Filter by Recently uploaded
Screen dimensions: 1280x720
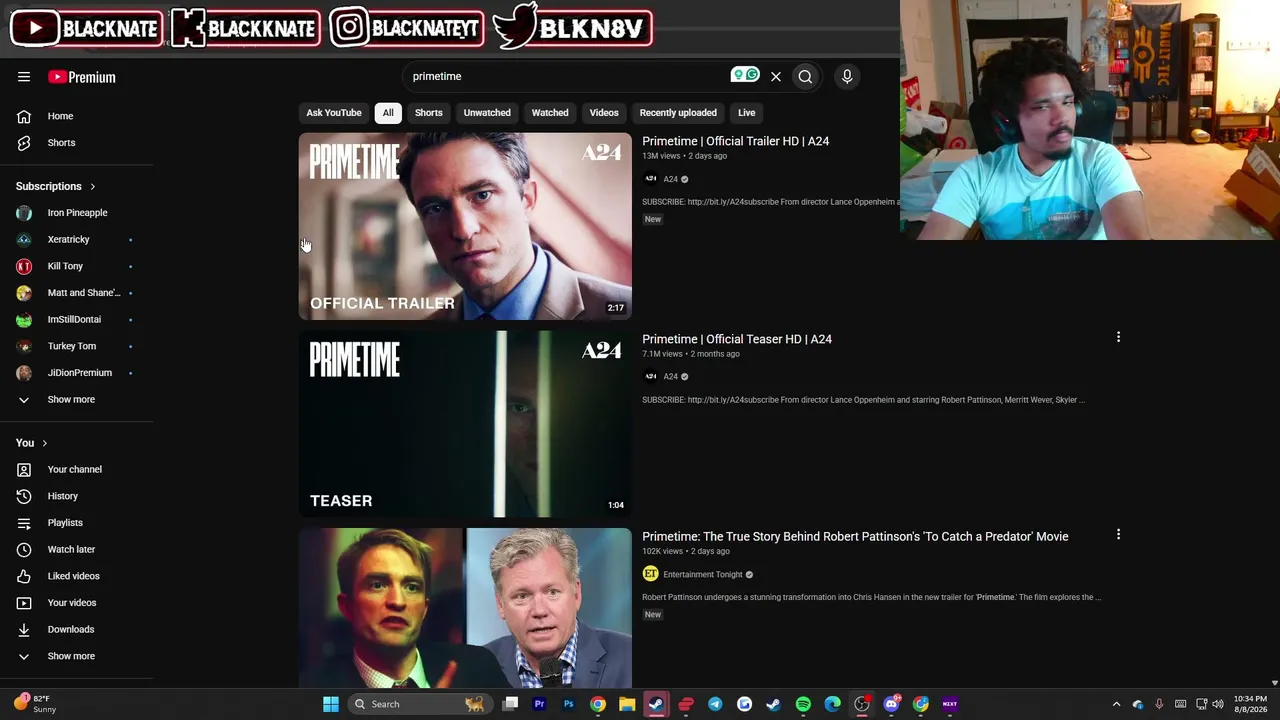click(678, 113)
